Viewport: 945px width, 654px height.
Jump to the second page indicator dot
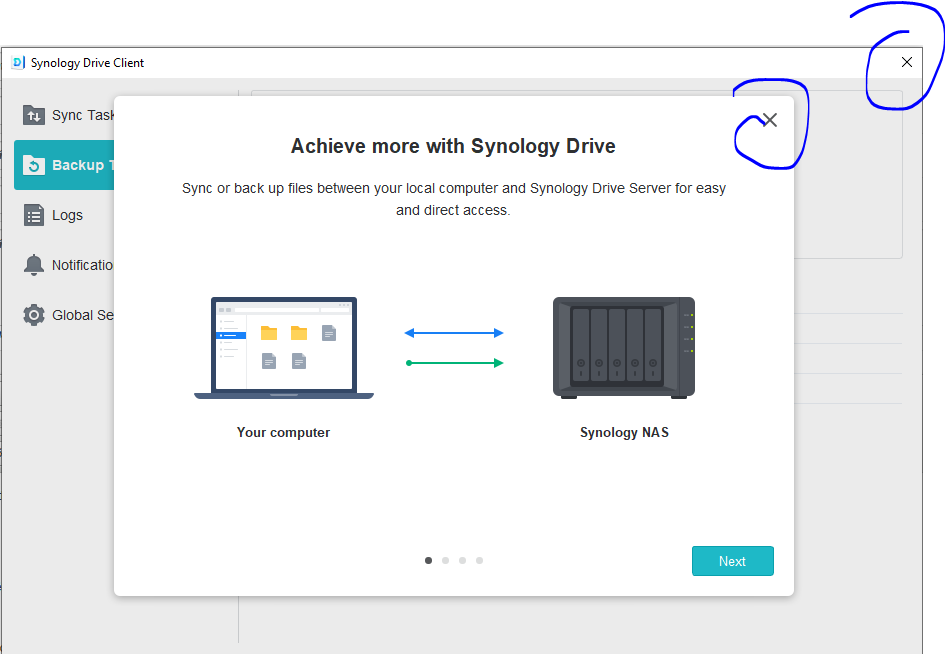445,561
